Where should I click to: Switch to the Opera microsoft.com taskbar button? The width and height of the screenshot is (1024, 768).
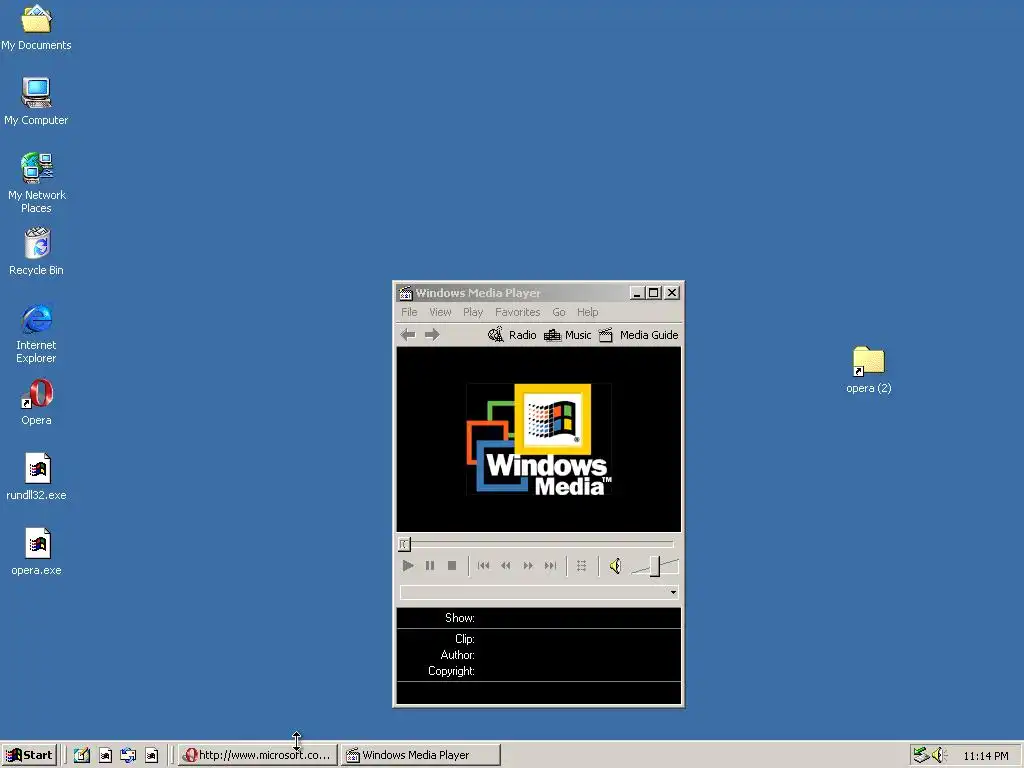point(258,755)
